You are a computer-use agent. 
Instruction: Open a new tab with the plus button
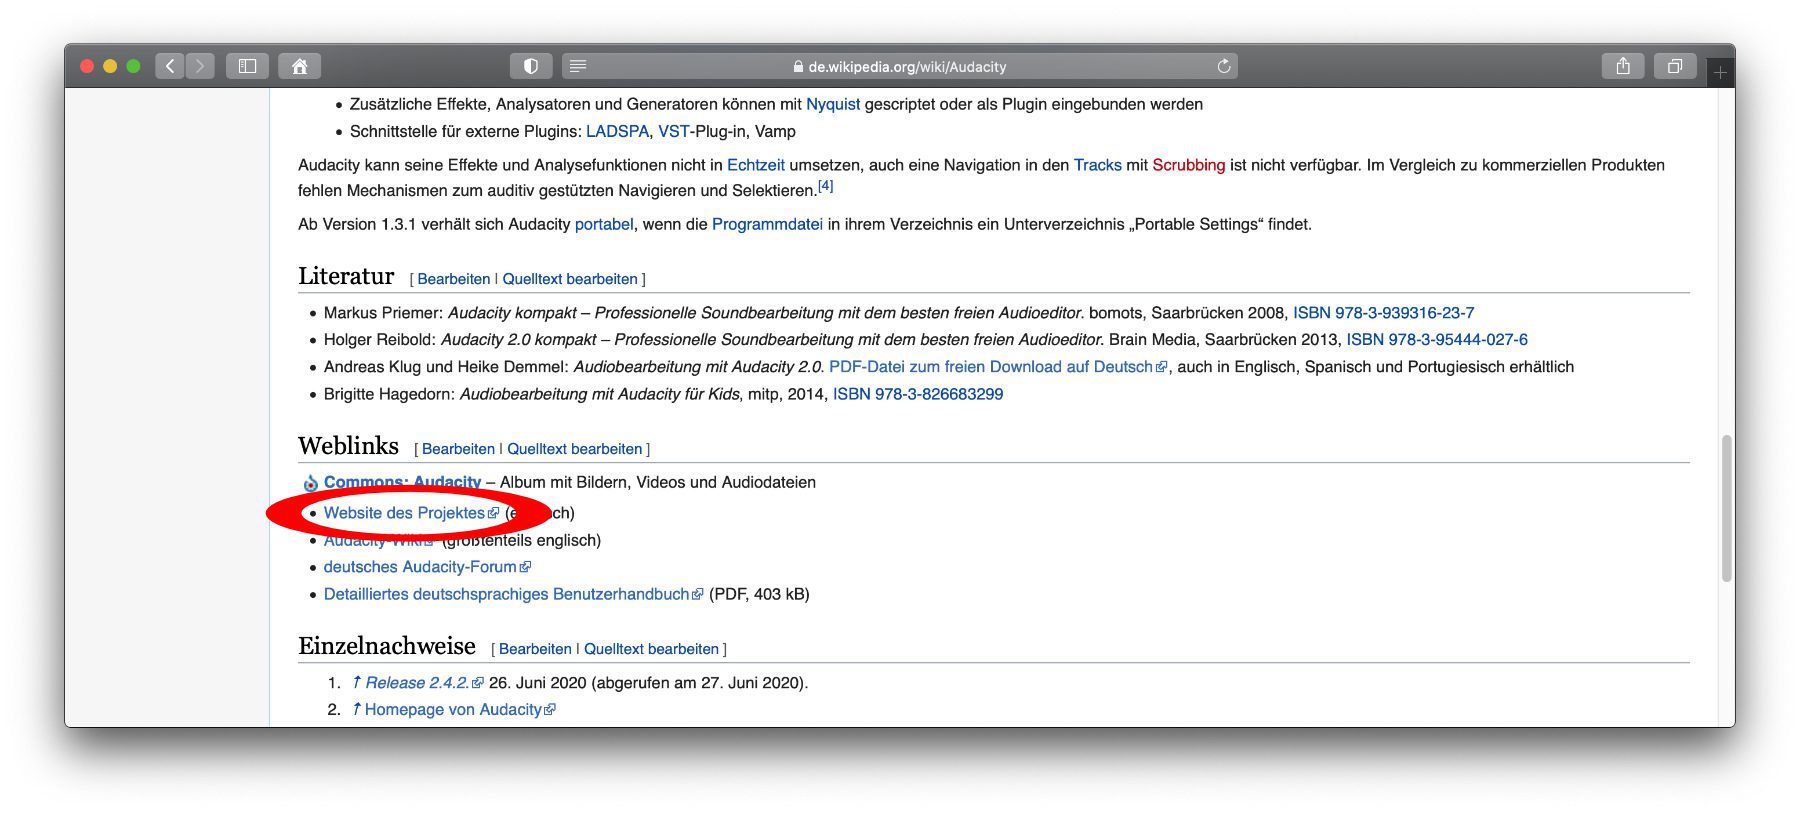point(1720,73)
